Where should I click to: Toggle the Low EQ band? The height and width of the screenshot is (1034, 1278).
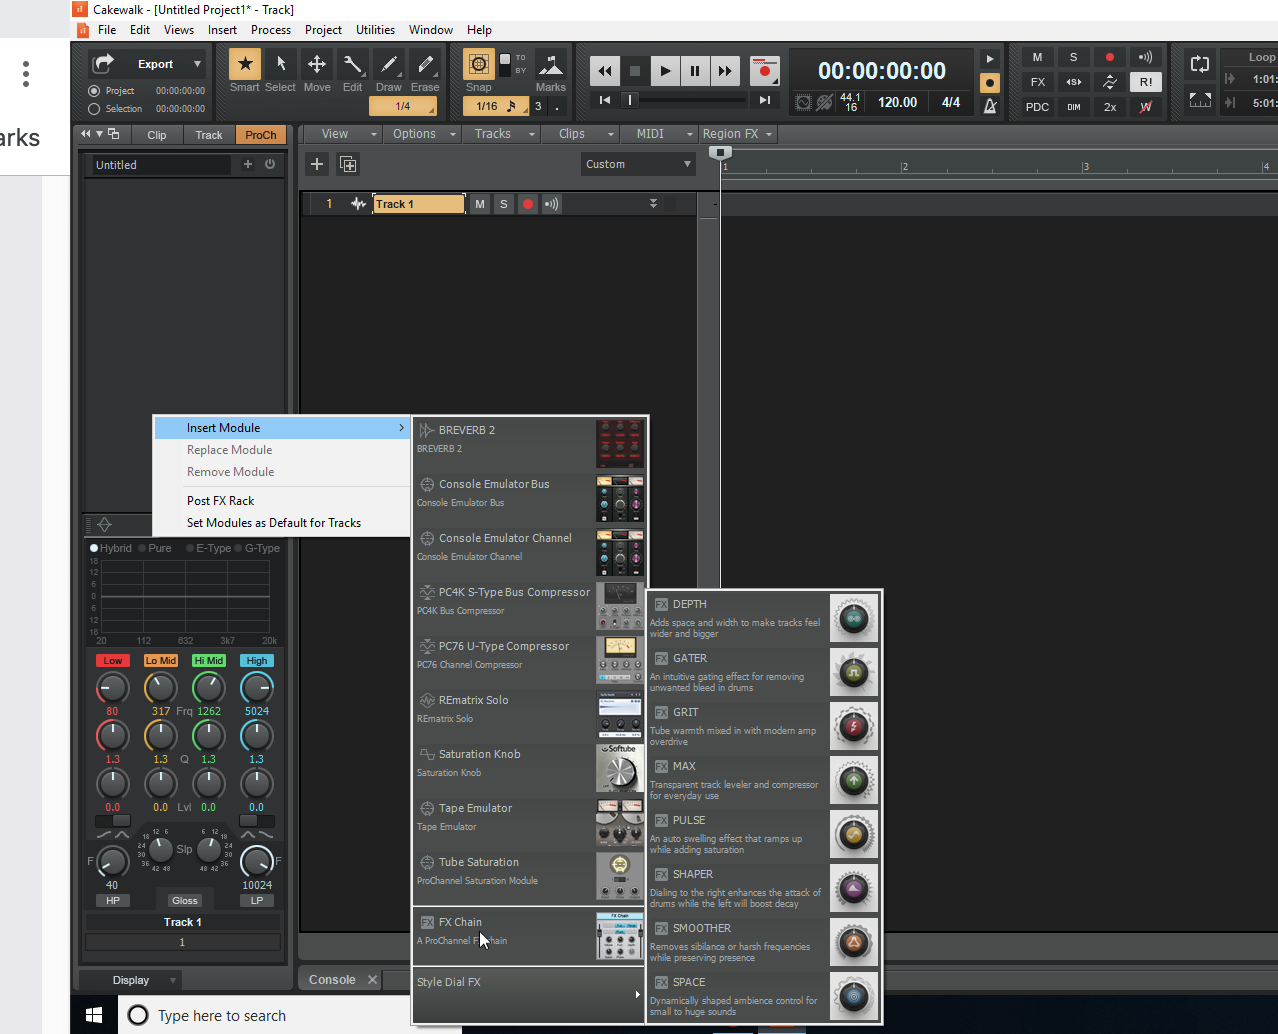112,661
